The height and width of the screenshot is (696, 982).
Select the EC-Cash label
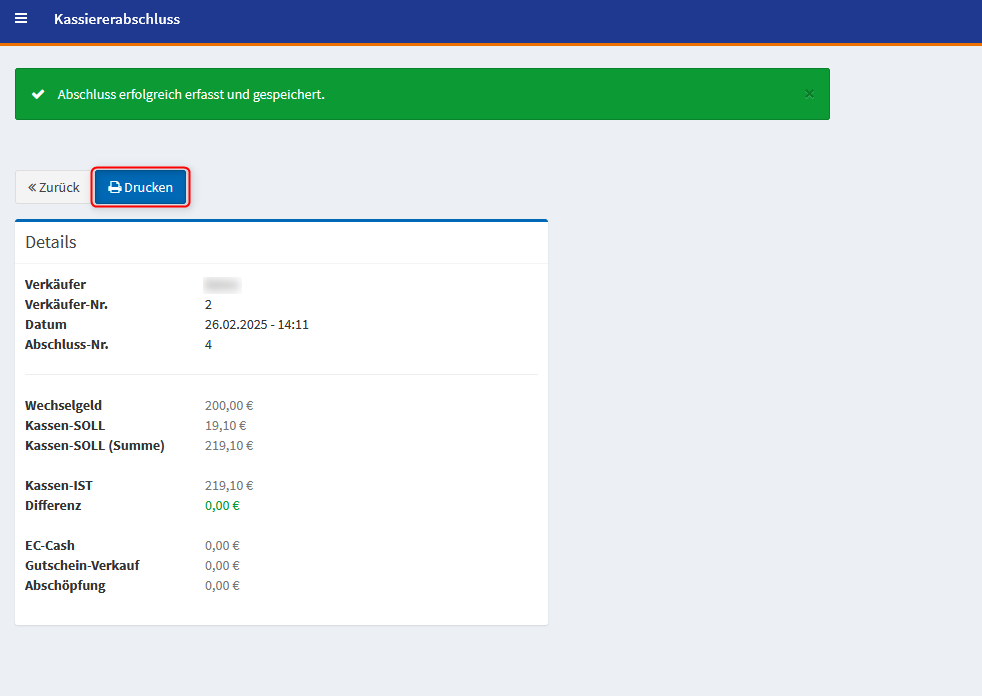click(x=50, y=545)
